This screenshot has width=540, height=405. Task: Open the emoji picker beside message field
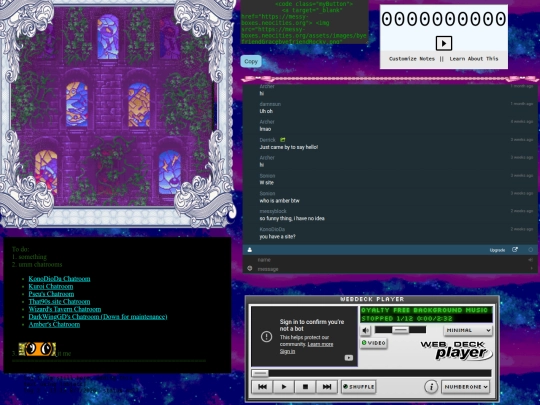[x=250, y=268]
